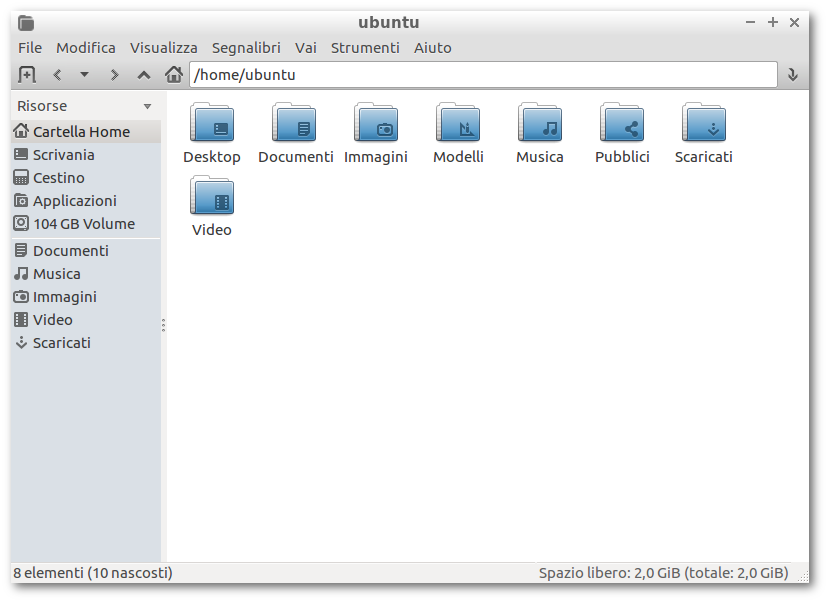The image size is (828, 602).
Task: Go forward to next folder
Action: pos(114,75)
